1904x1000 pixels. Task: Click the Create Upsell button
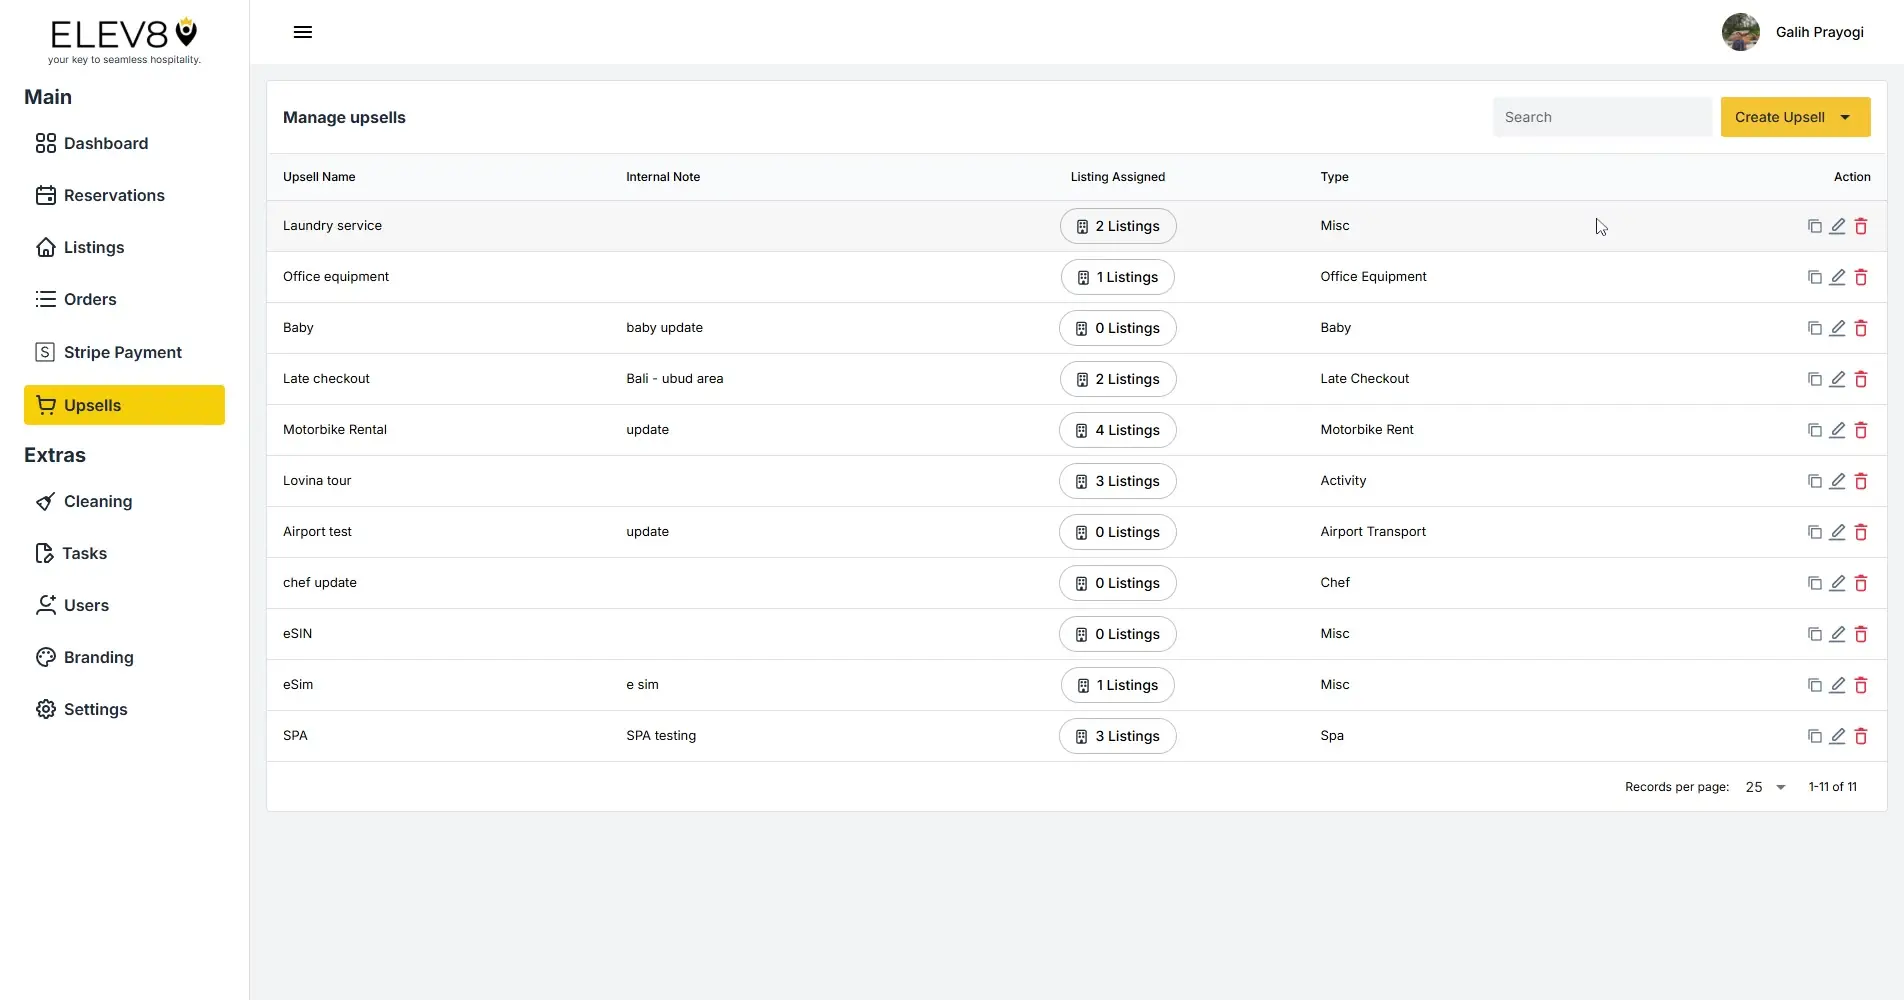tap(1780, 117)
